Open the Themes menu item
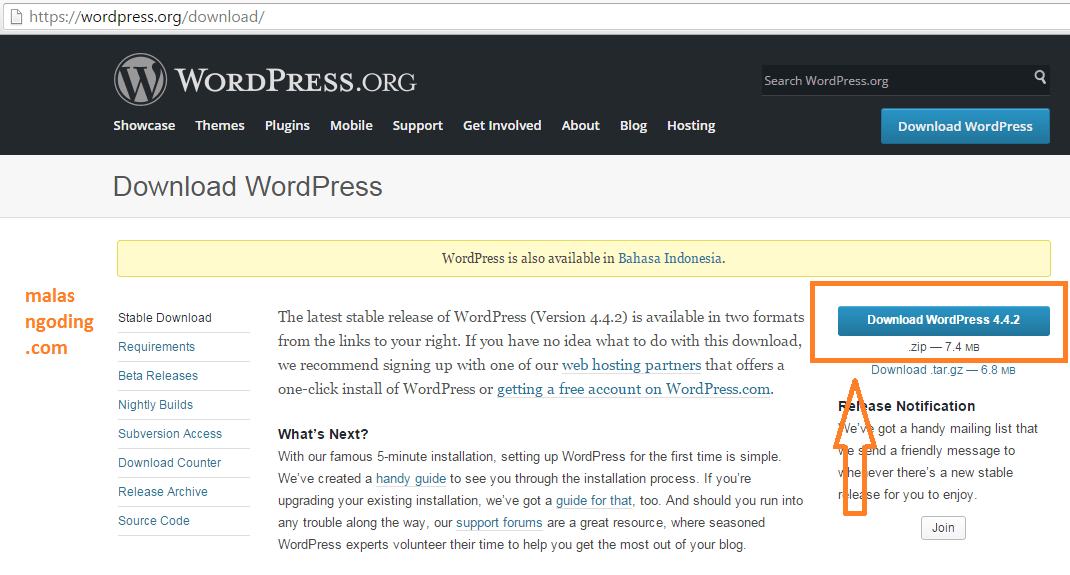This screenshot has width=1070, height=575. click(x=220, y=126)
